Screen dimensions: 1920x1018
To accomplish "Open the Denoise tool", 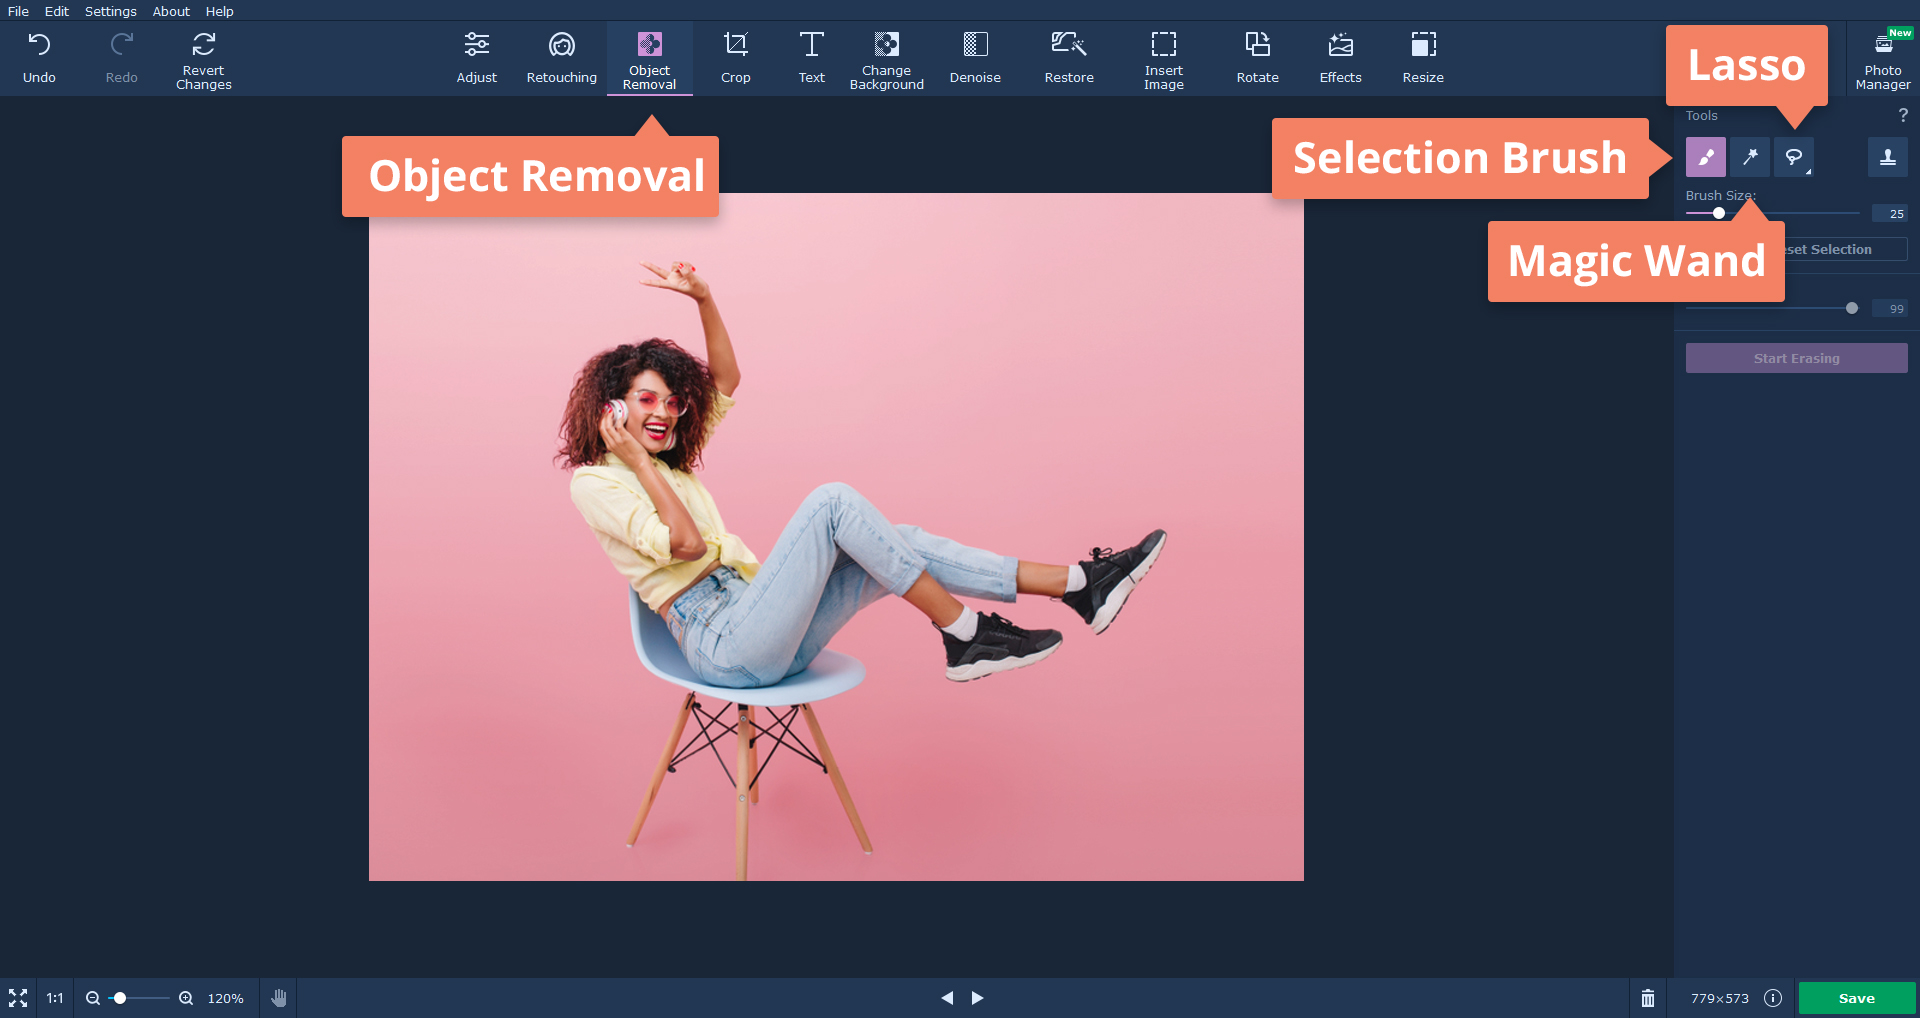I will [975, 58].
